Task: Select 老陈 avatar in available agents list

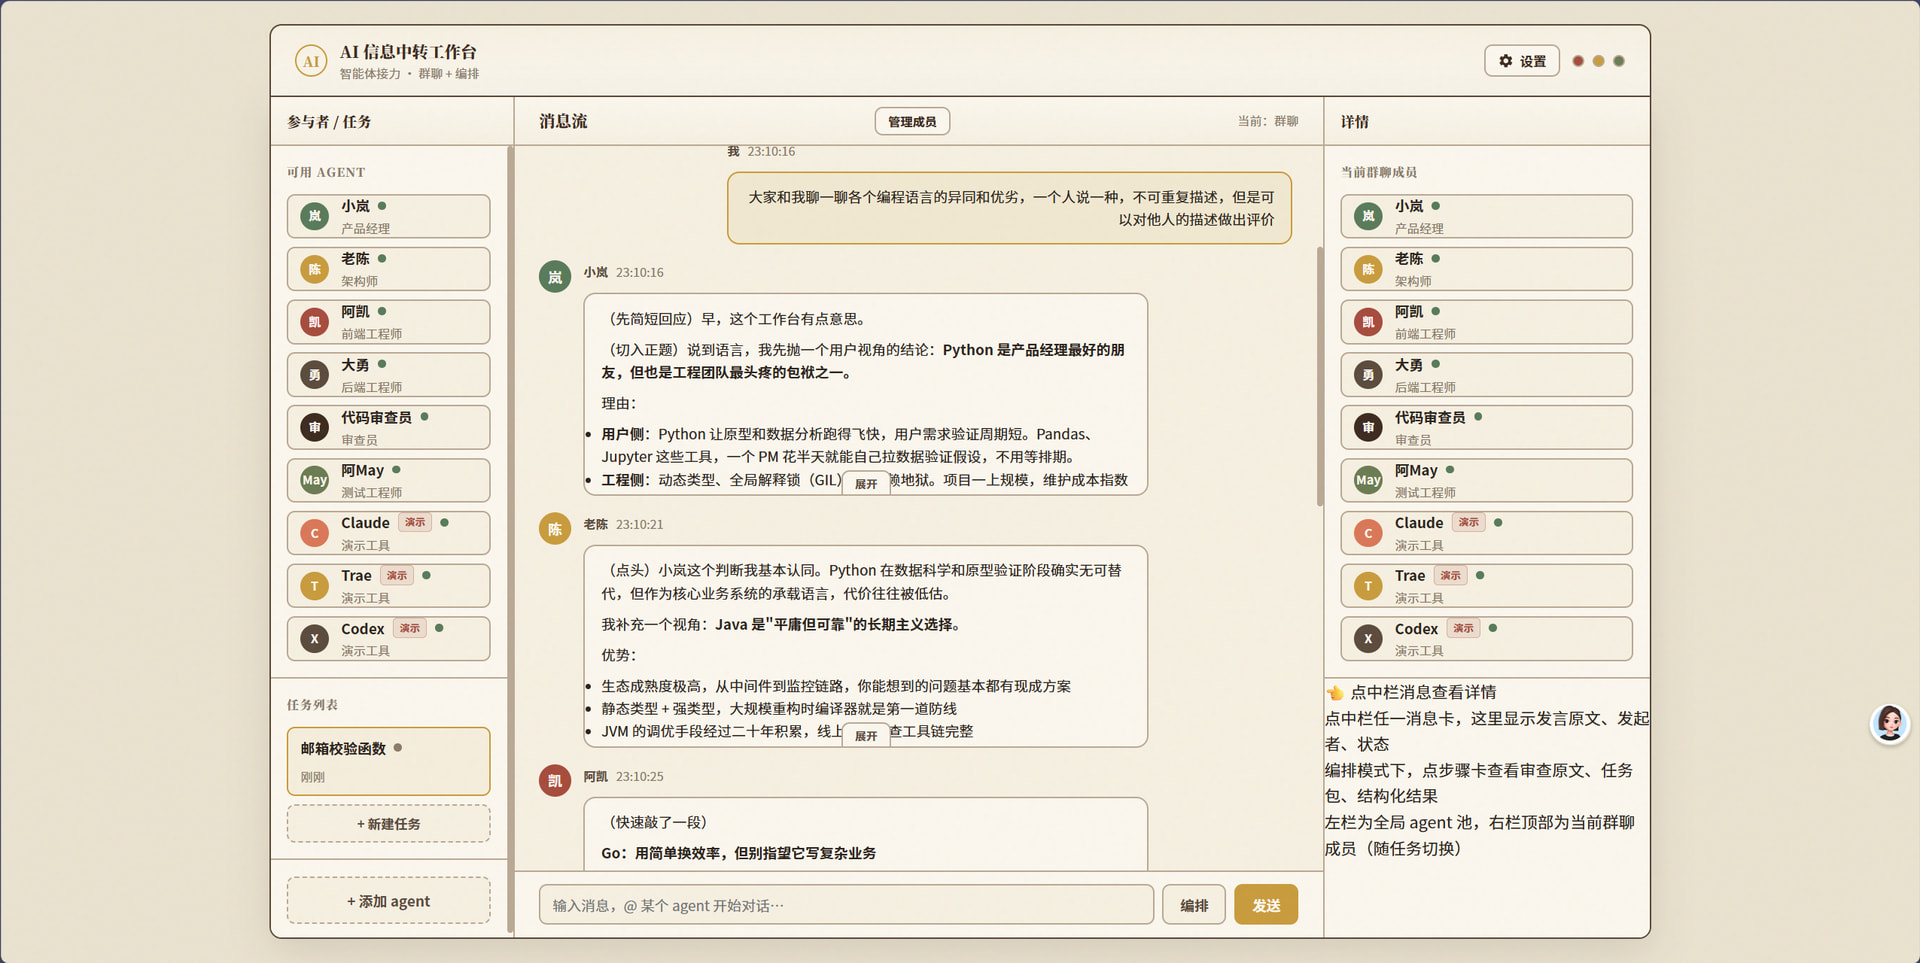Action: [x=315, y=269]
